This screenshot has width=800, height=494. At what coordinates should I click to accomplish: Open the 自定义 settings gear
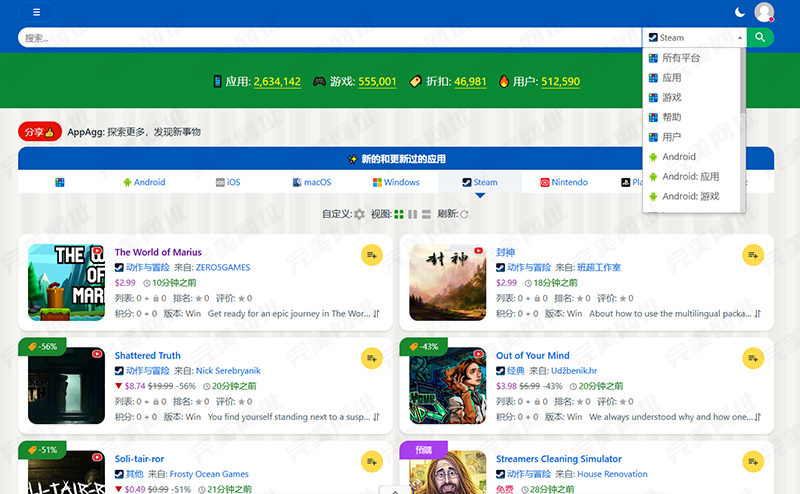[360, 214]
